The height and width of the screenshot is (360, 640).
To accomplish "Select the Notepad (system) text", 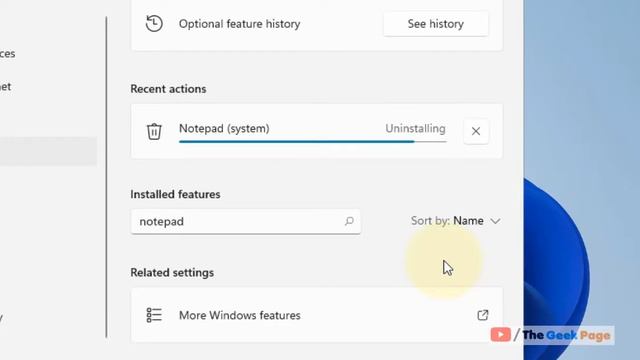I will coord(224,129).
